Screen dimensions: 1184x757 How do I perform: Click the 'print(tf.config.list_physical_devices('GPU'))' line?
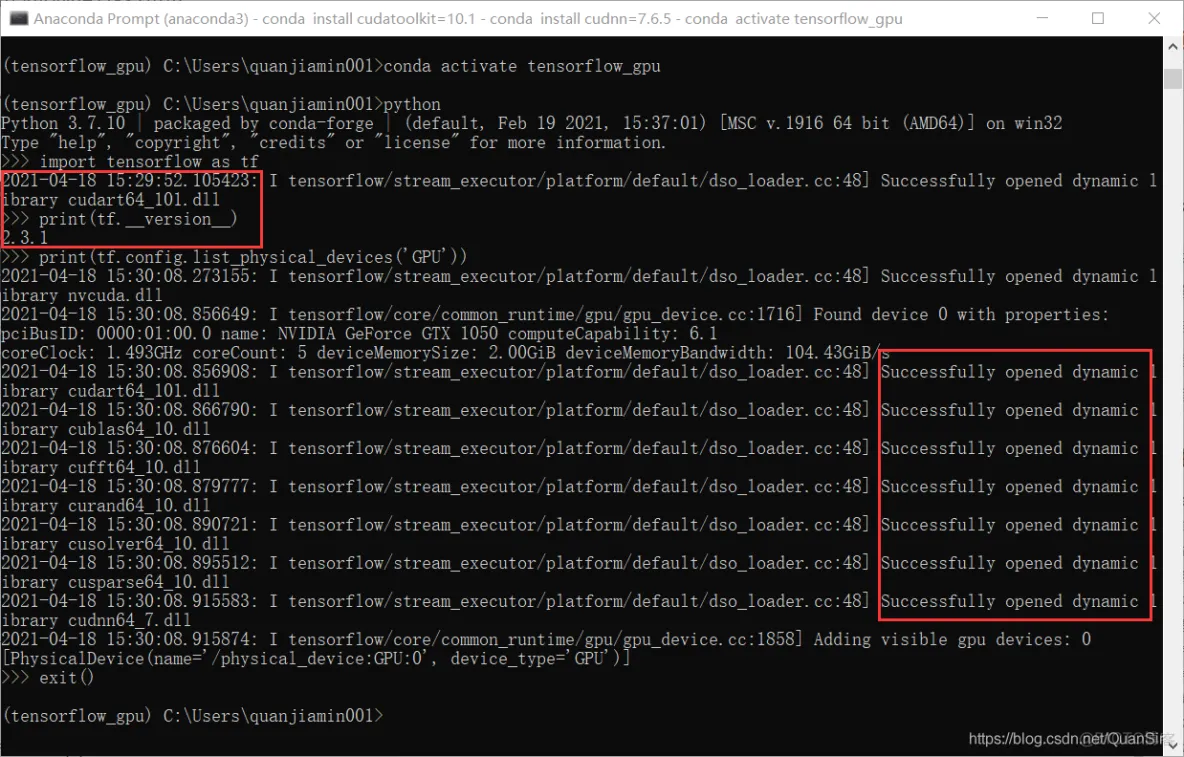235,257
